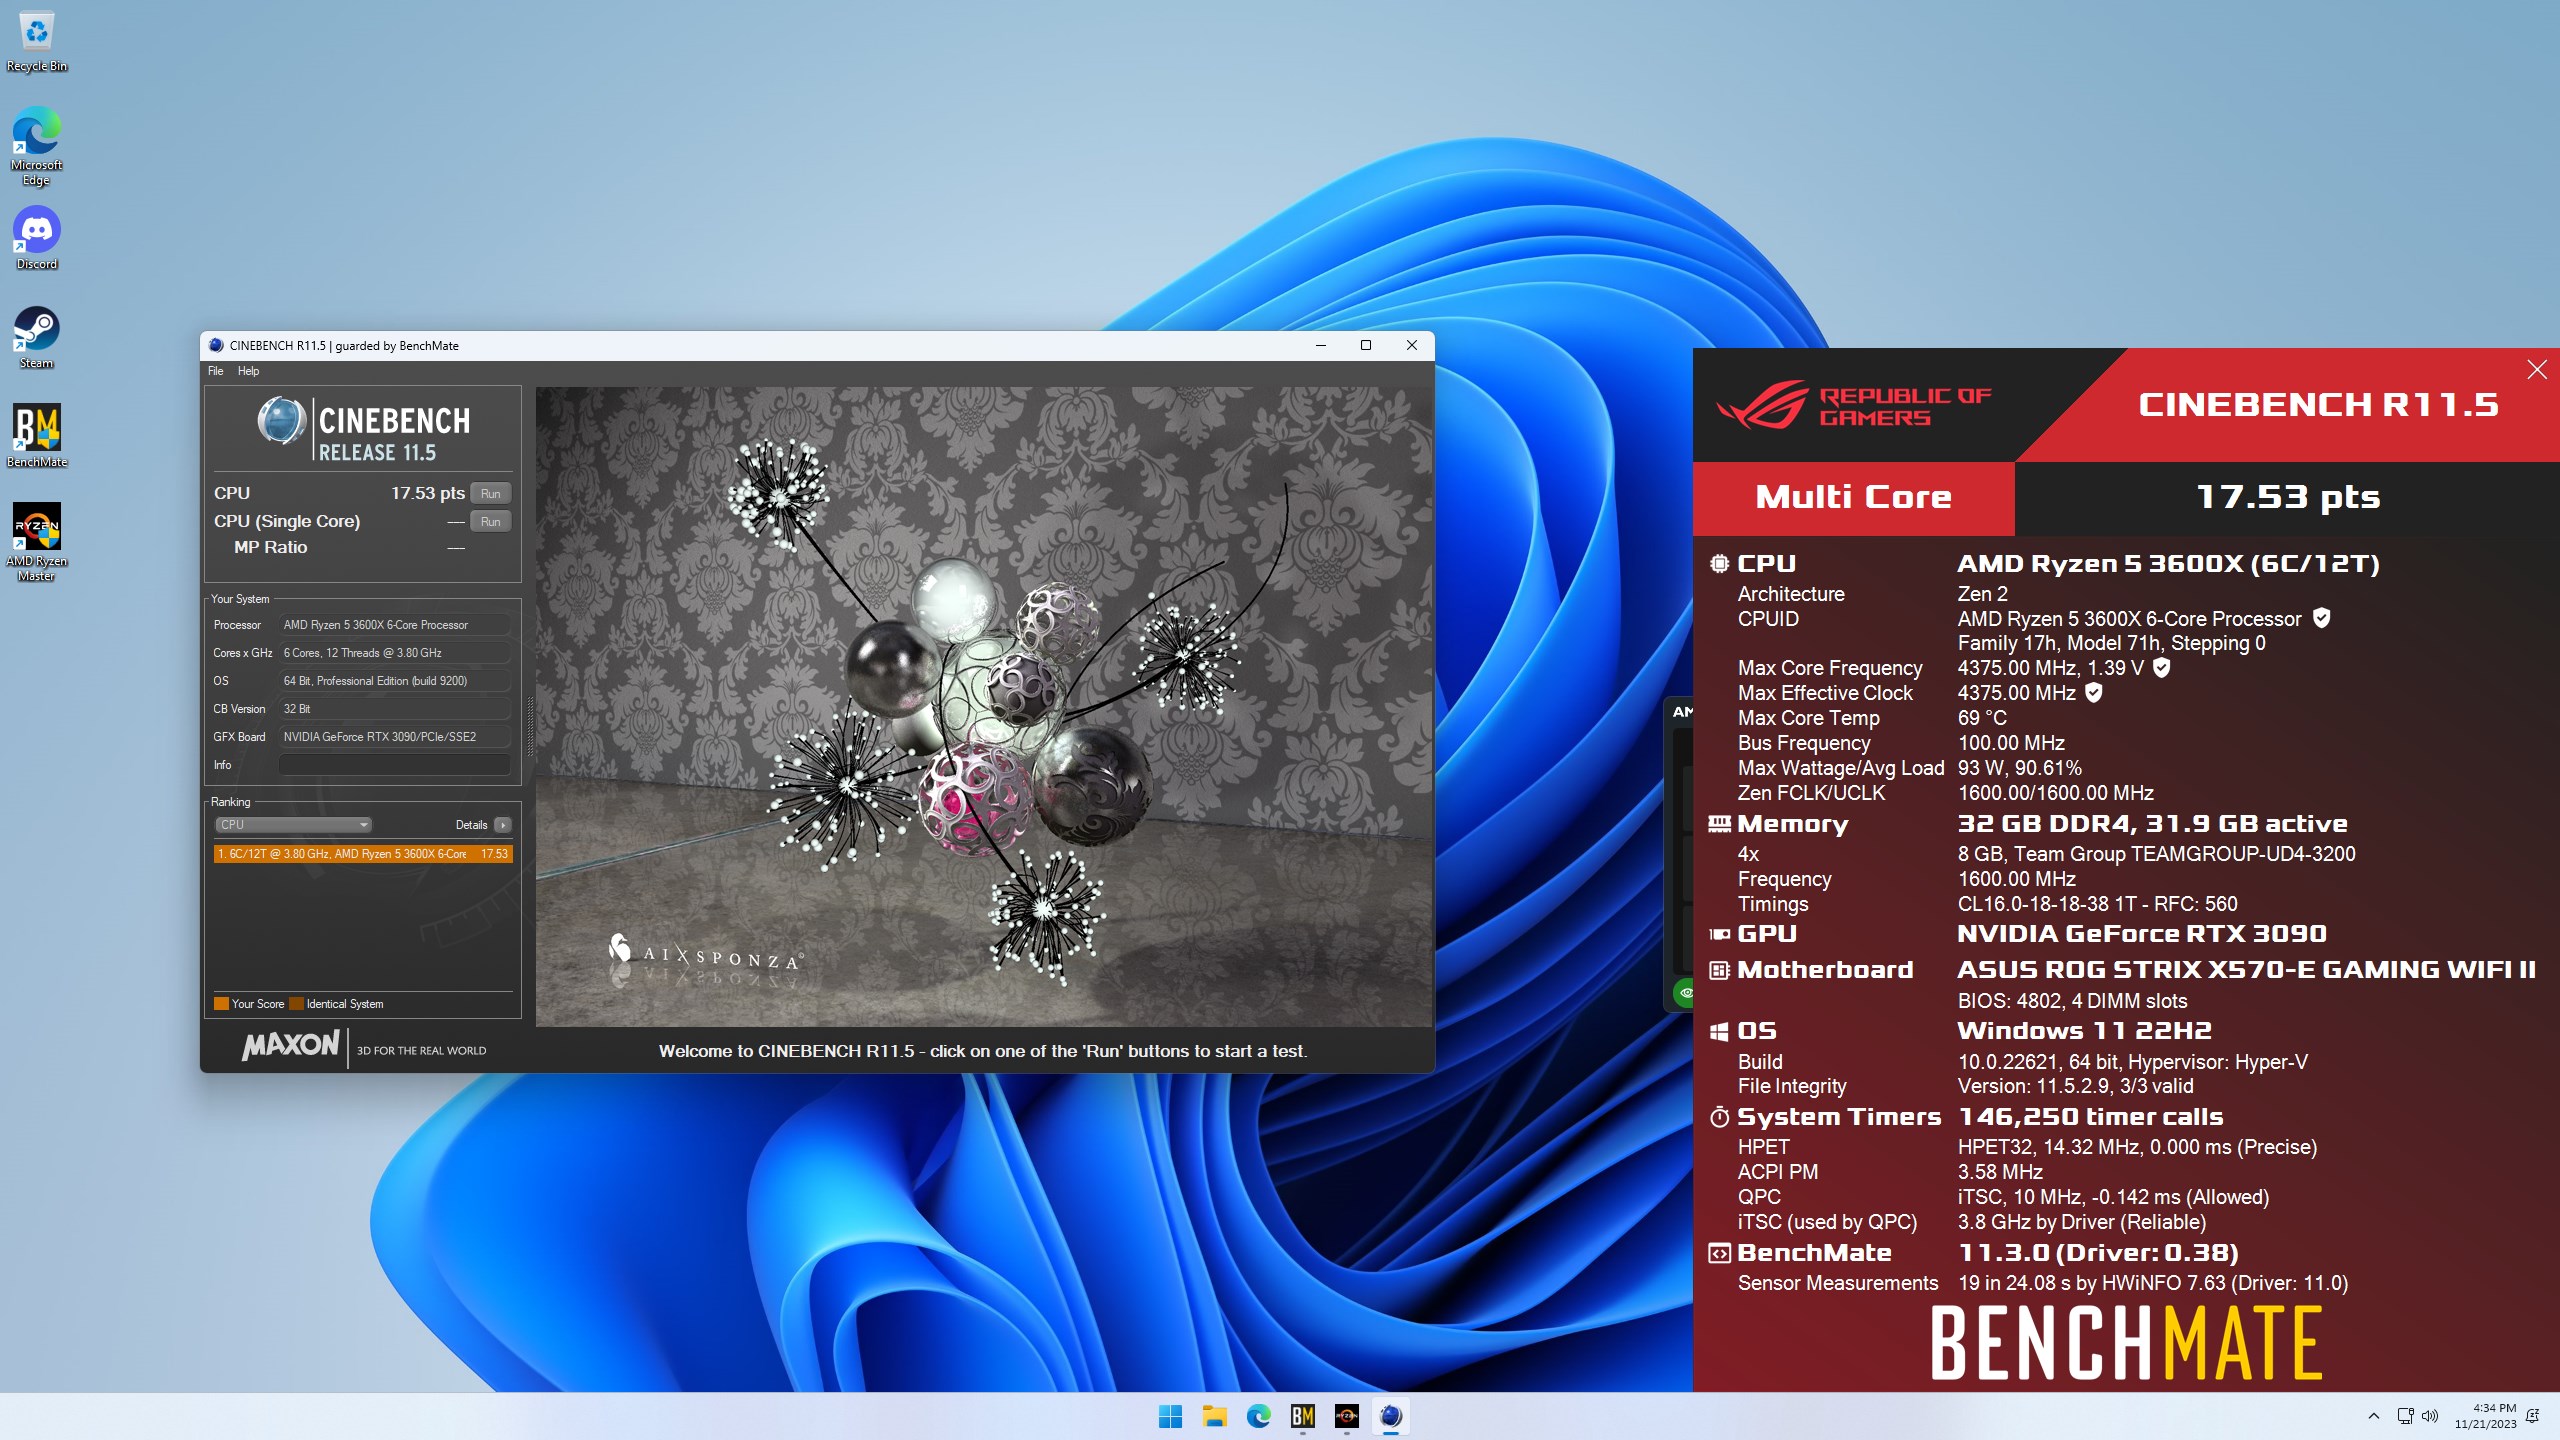Click the CPUID verified shield icon

2322,618
